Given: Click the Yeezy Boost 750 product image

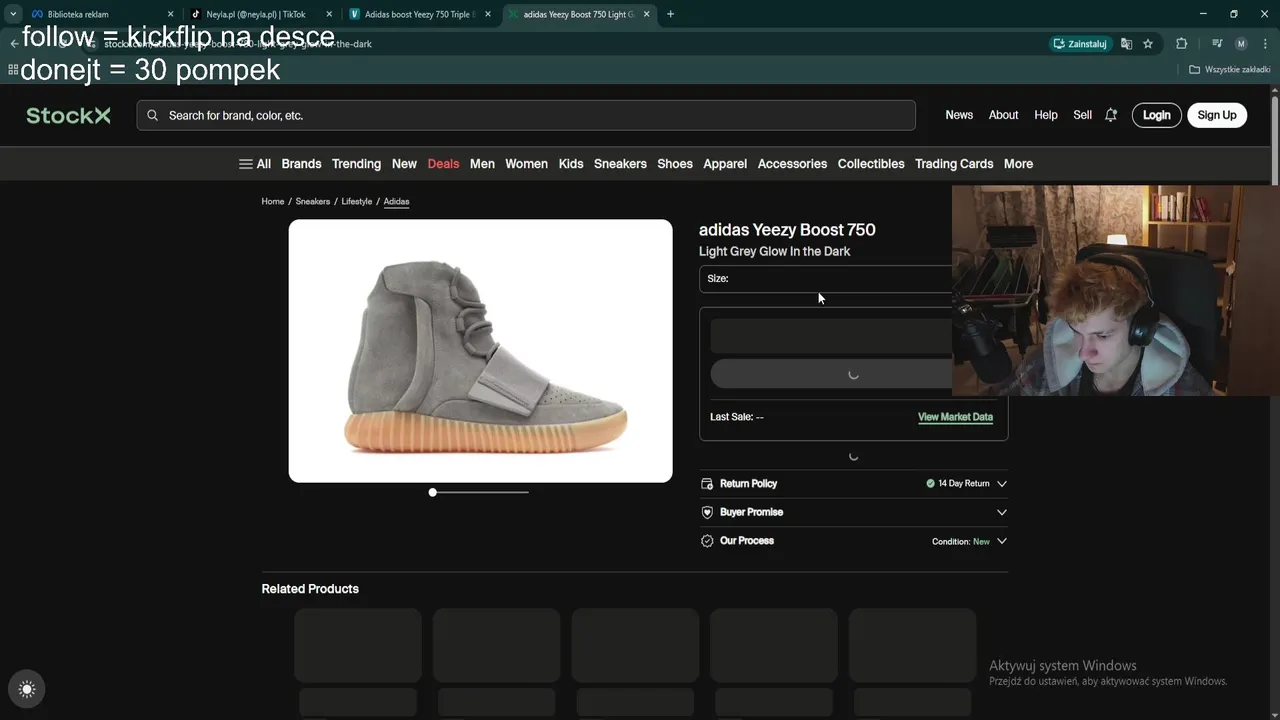Looking at the screenshot, I should (x=481, y=351).
